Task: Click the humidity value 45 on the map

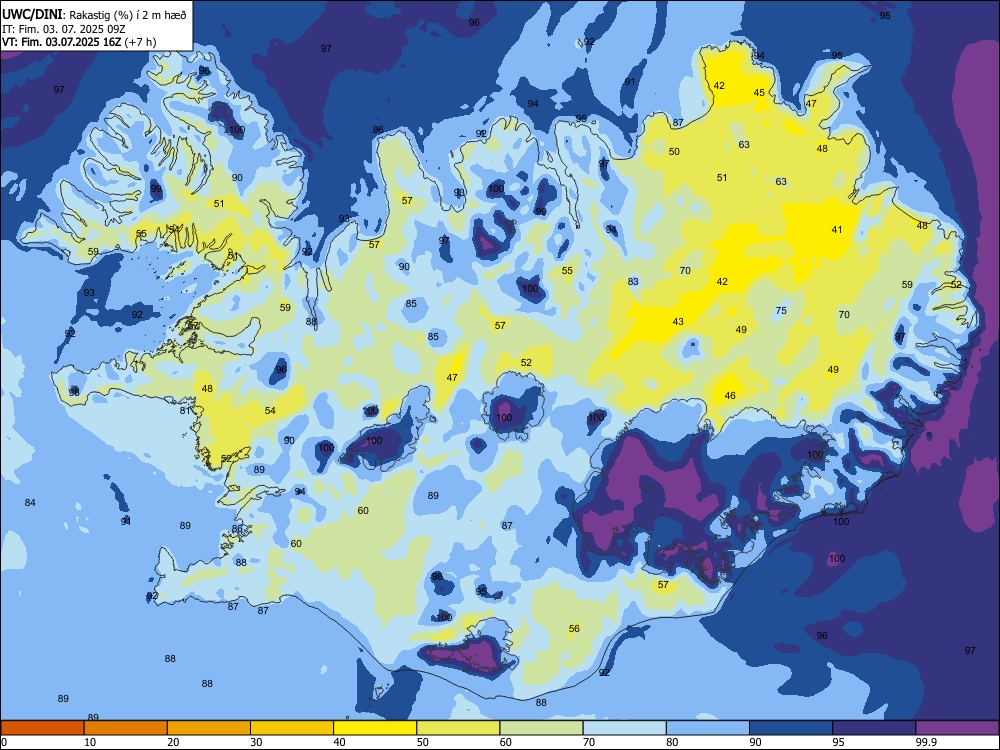Action: coord(759,92)
